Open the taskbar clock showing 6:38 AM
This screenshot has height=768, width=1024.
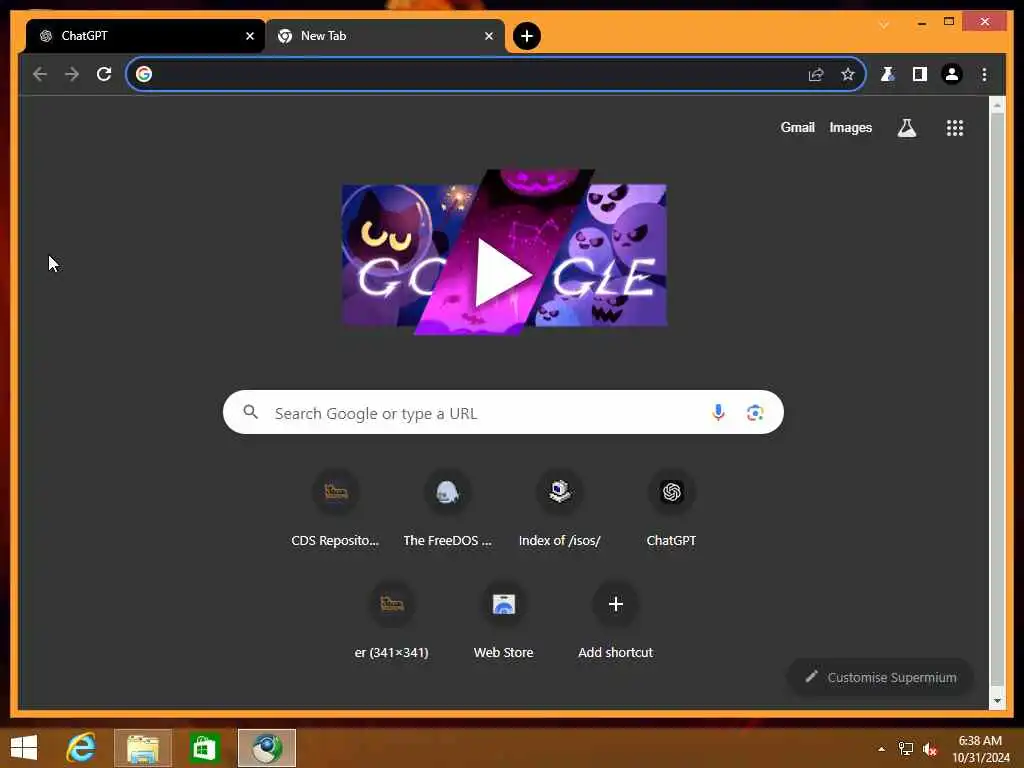tap(980, 749)
